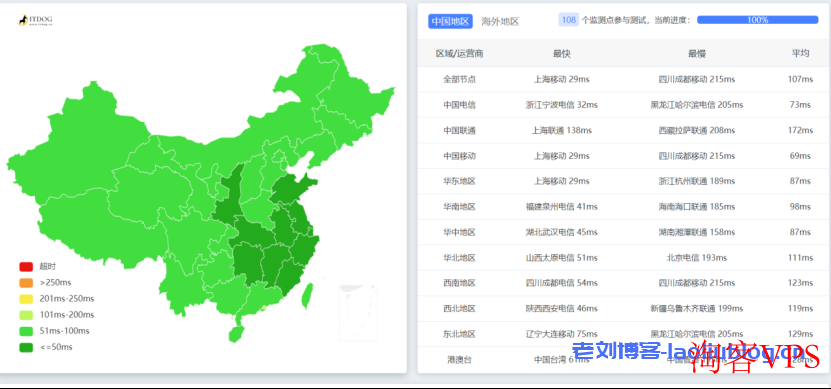
Task: Click 海南海口联通 185ms cell
Action: click(697, 207)
